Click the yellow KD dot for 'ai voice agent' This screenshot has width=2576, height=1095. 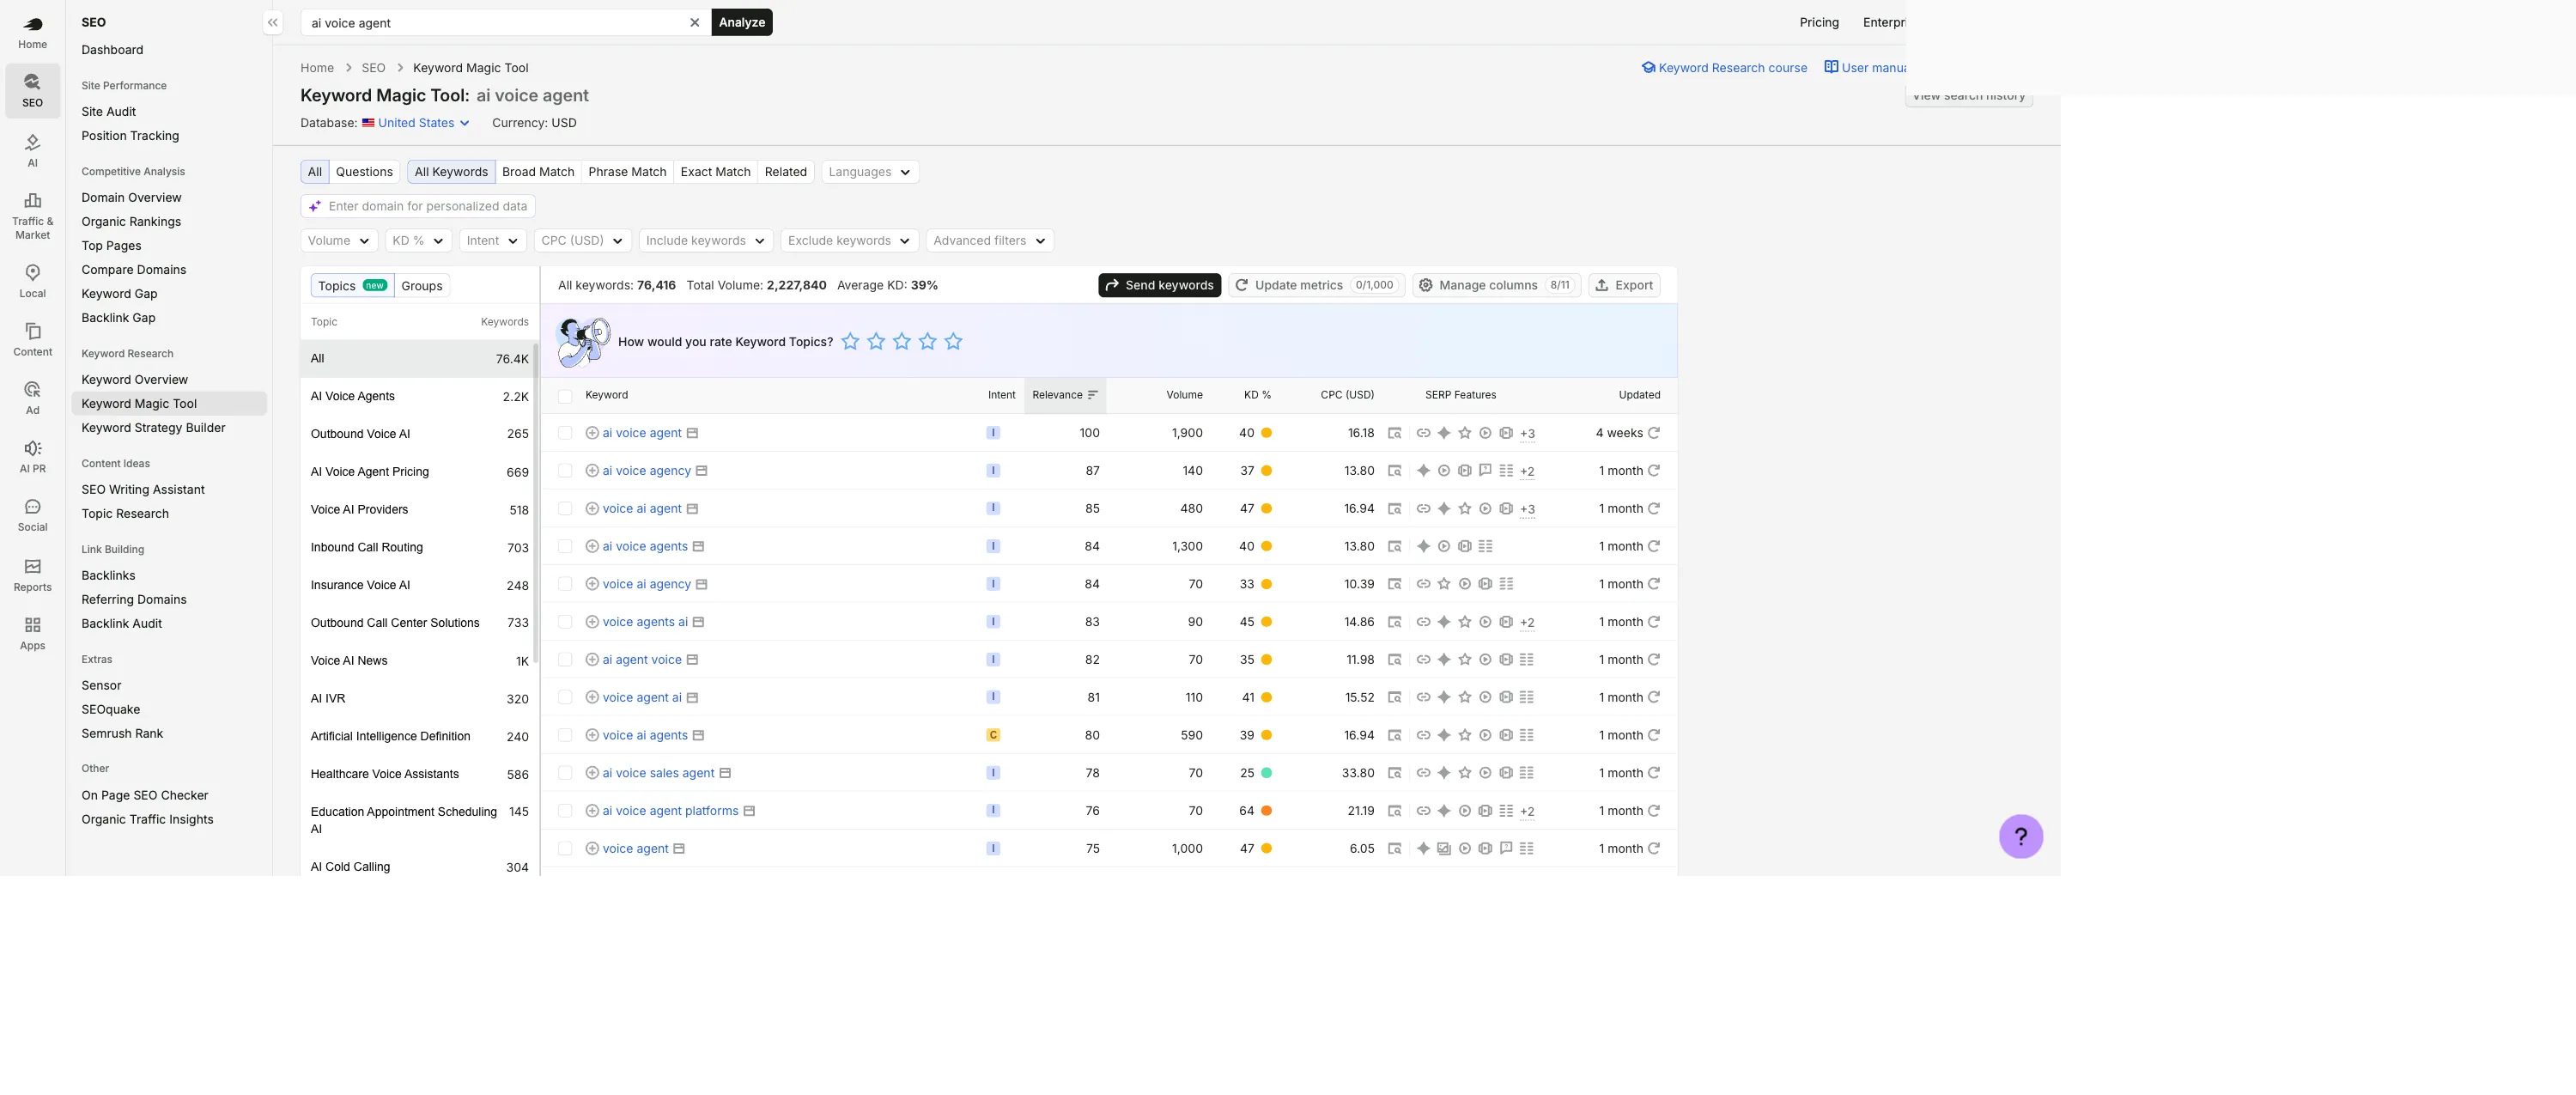[1266, 433]
